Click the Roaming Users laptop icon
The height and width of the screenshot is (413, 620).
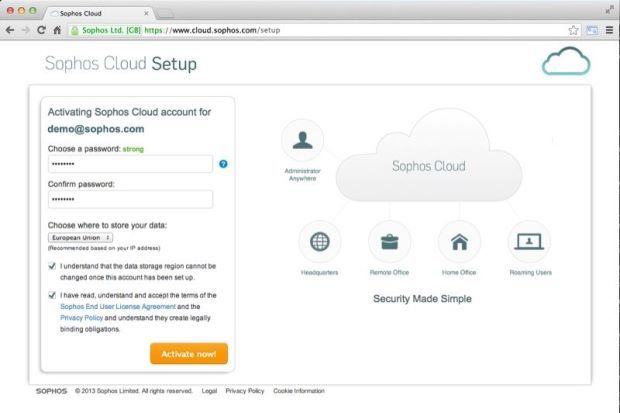pos(529,242)
